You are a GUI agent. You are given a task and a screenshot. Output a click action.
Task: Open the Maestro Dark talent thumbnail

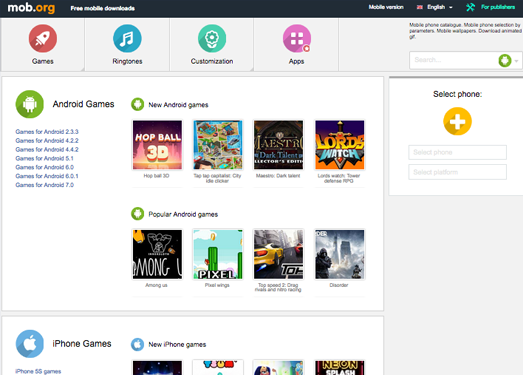(279, 145)
